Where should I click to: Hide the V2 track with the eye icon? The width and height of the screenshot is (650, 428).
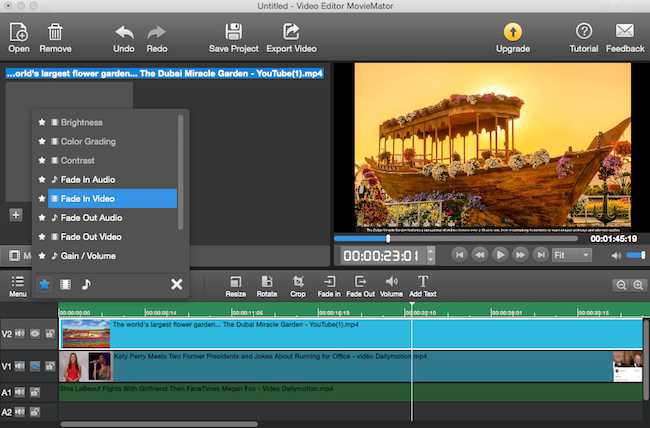pos(35,333)
